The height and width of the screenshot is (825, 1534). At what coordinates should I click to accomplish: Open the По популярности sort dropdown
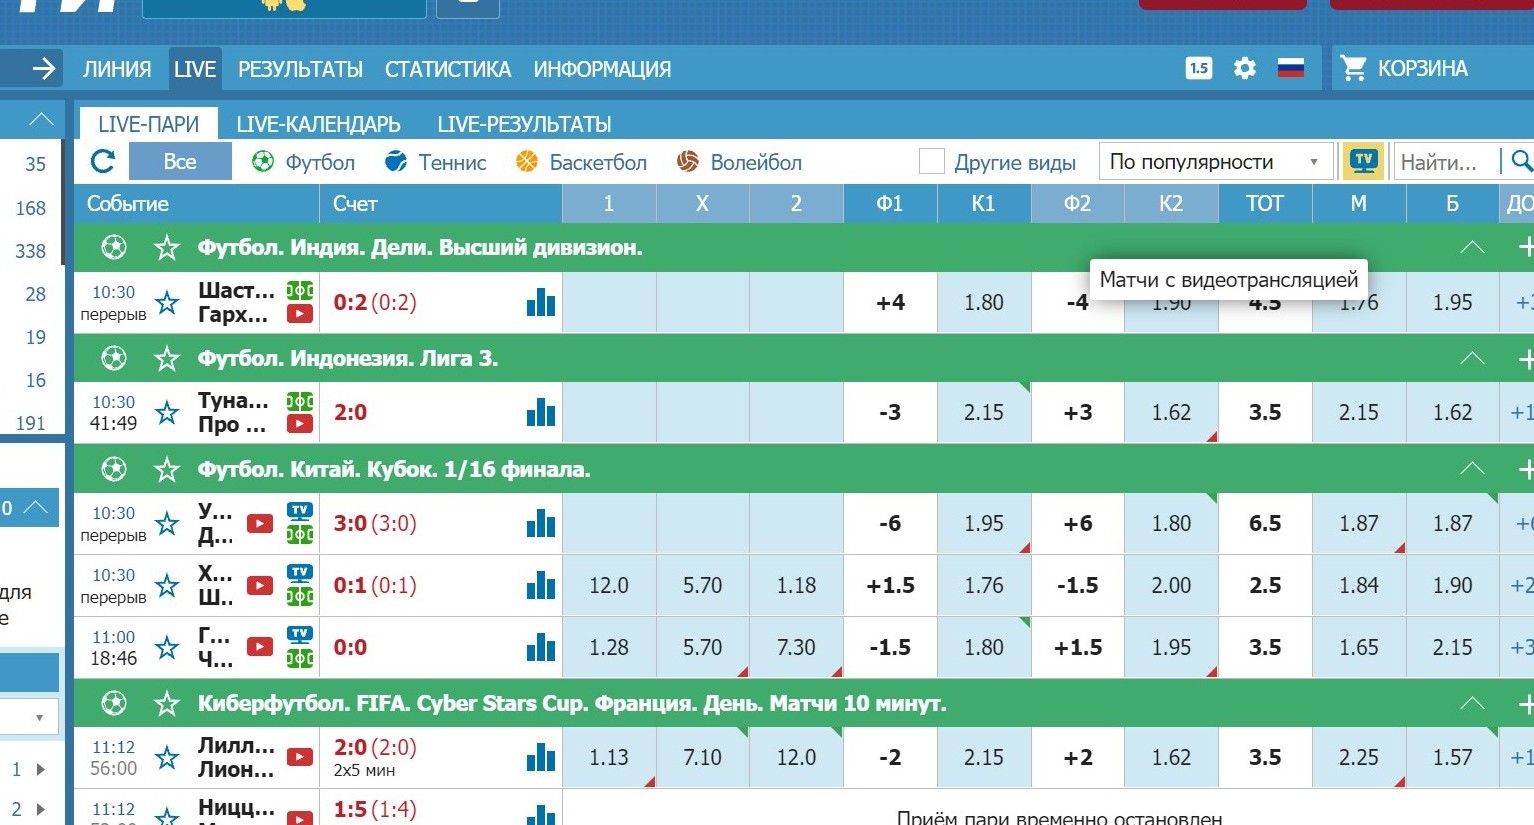tap(1215, 161)
